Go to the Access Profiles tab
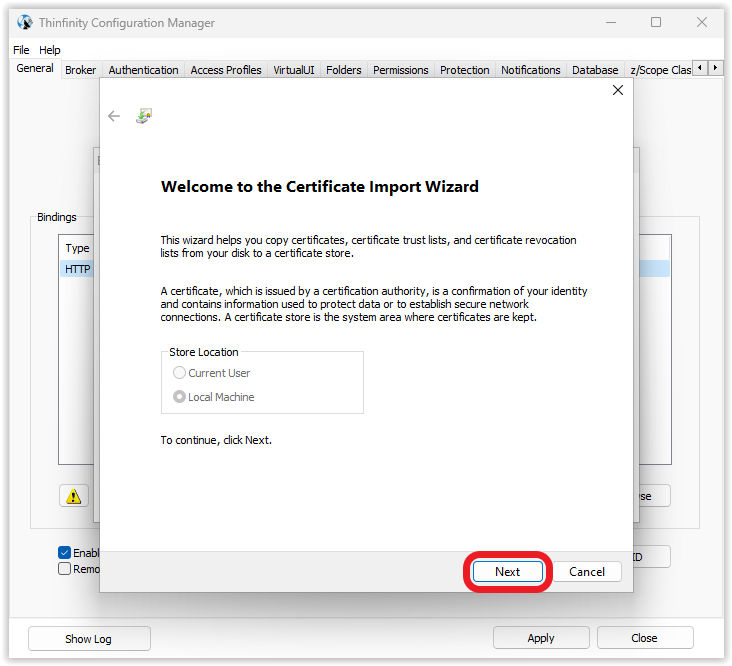The image size is (732, 666). 226,70
